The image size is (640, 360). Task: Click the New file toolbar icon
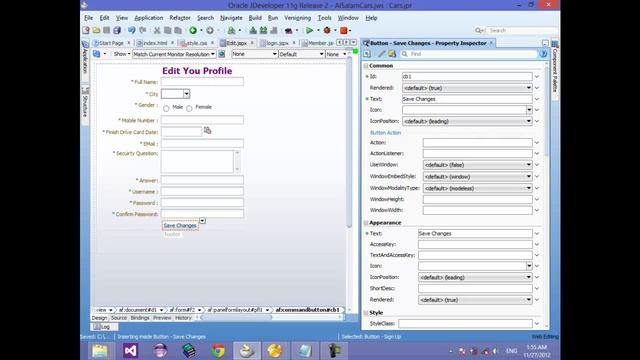pos(86,30)
